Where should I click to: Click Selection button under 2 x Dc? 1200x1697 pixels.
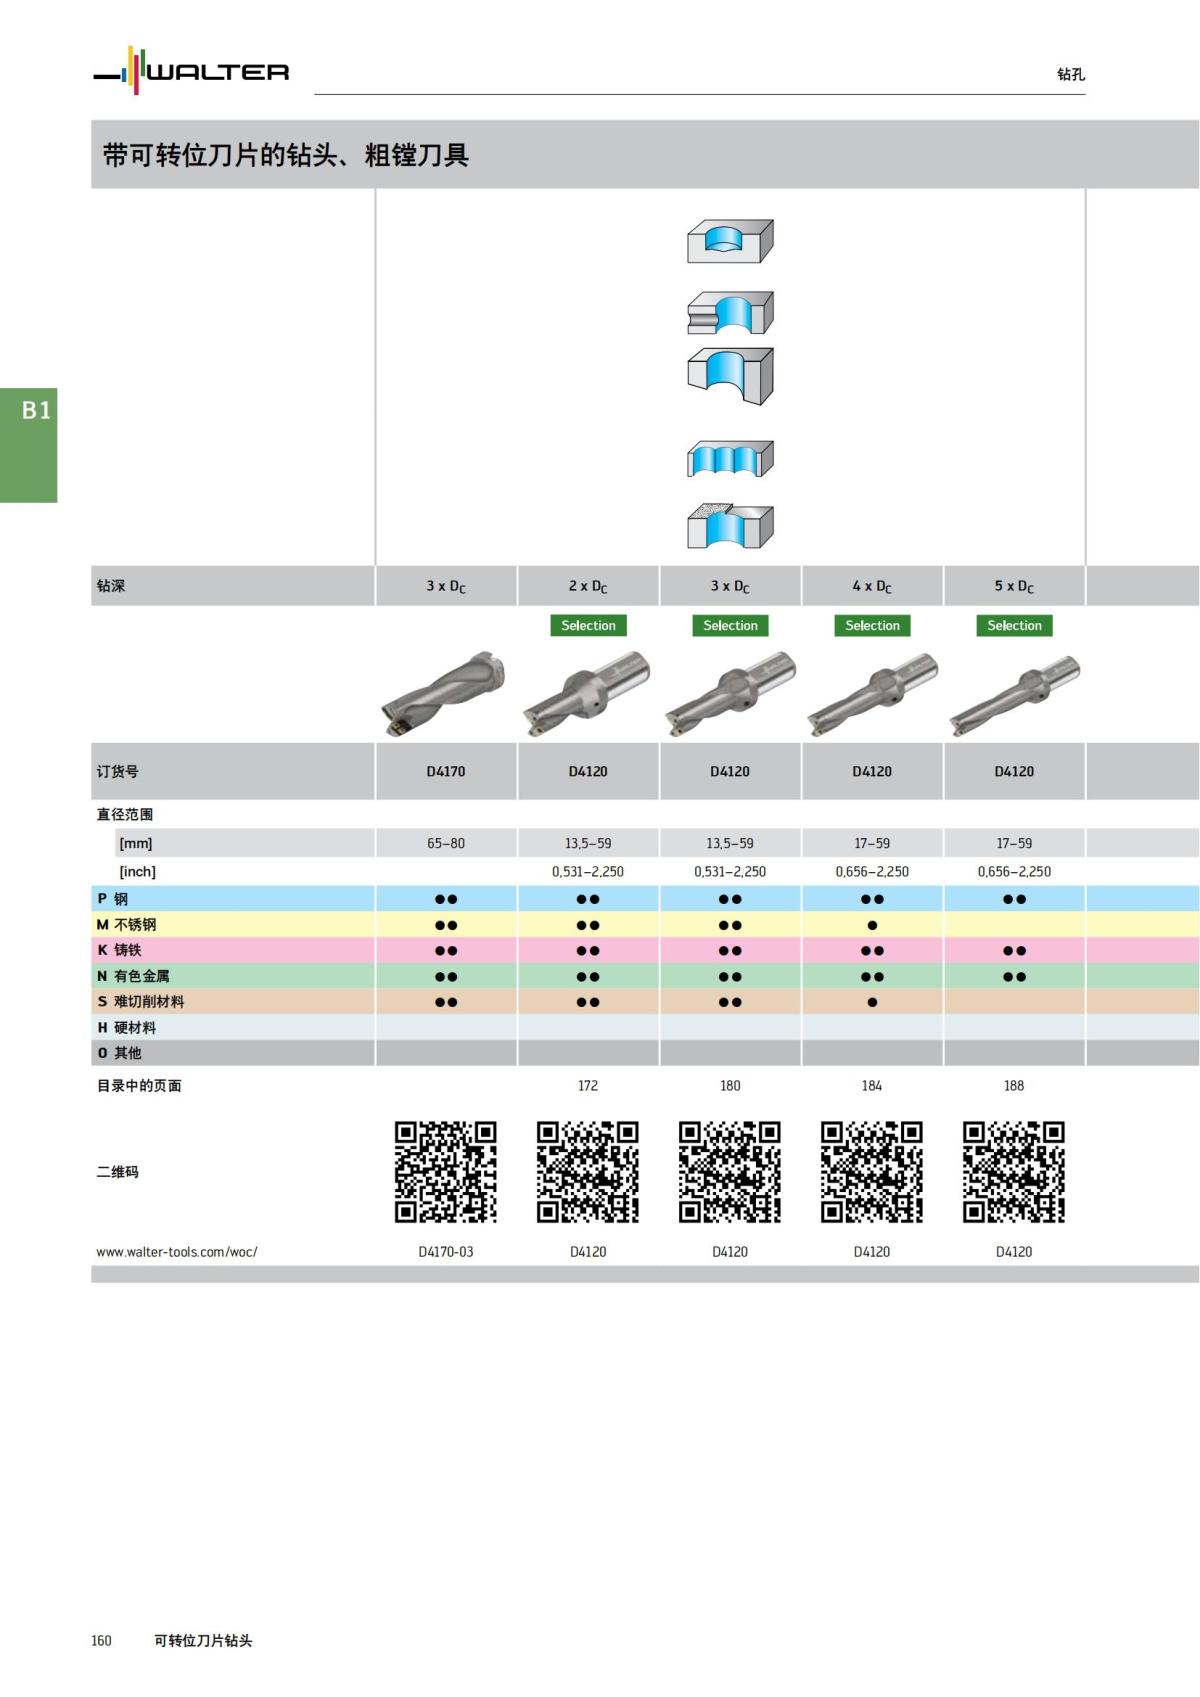point(588,625)
